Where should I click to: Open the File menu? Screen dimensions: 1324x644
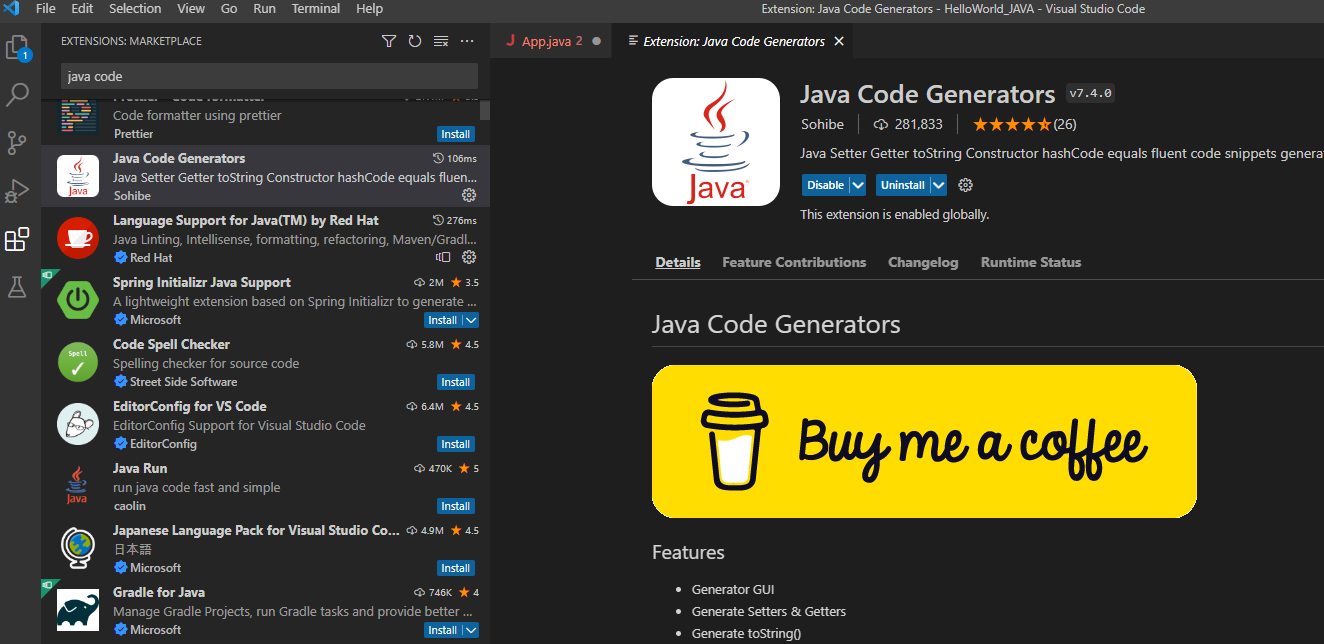click(46, 9)
